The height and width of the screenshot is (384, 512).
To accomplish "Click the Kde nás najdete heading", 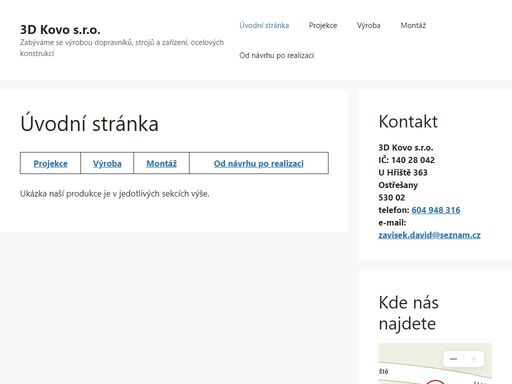I will pyautogui.click(x=408, y=313).
